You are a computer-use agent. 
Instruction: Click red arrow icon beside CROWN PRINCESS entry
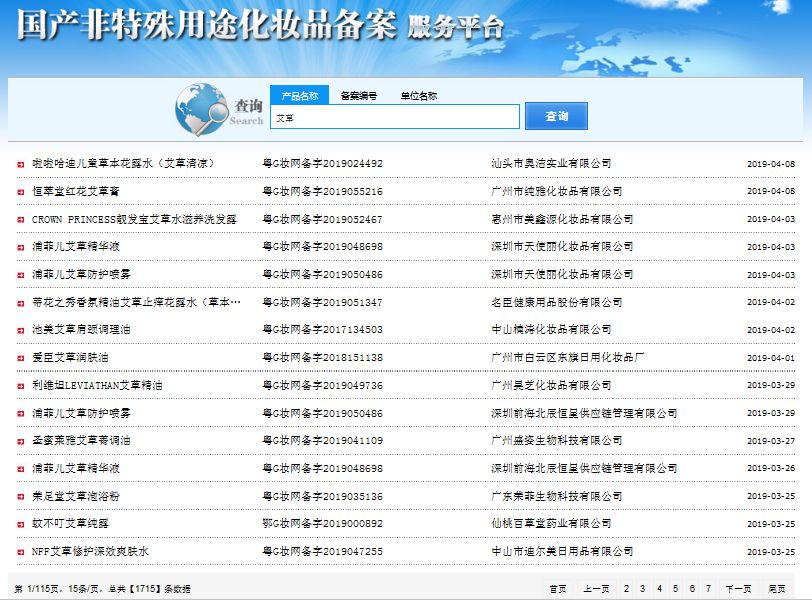(20, 219)
